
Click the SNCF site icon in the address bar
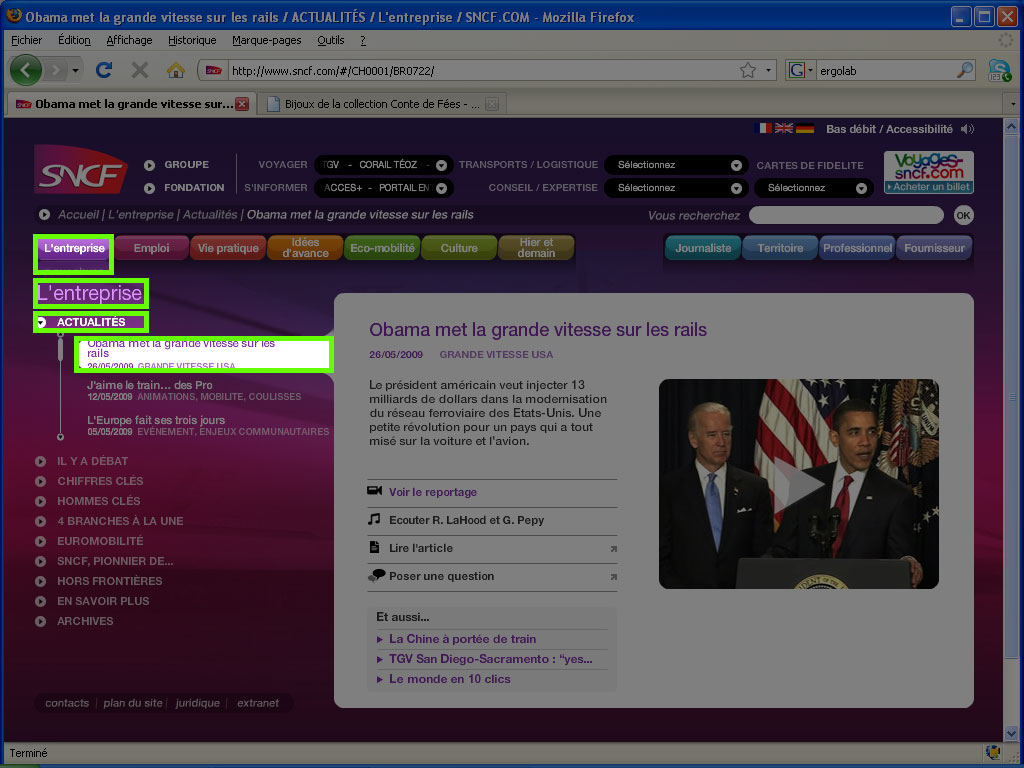click(214, 71)
